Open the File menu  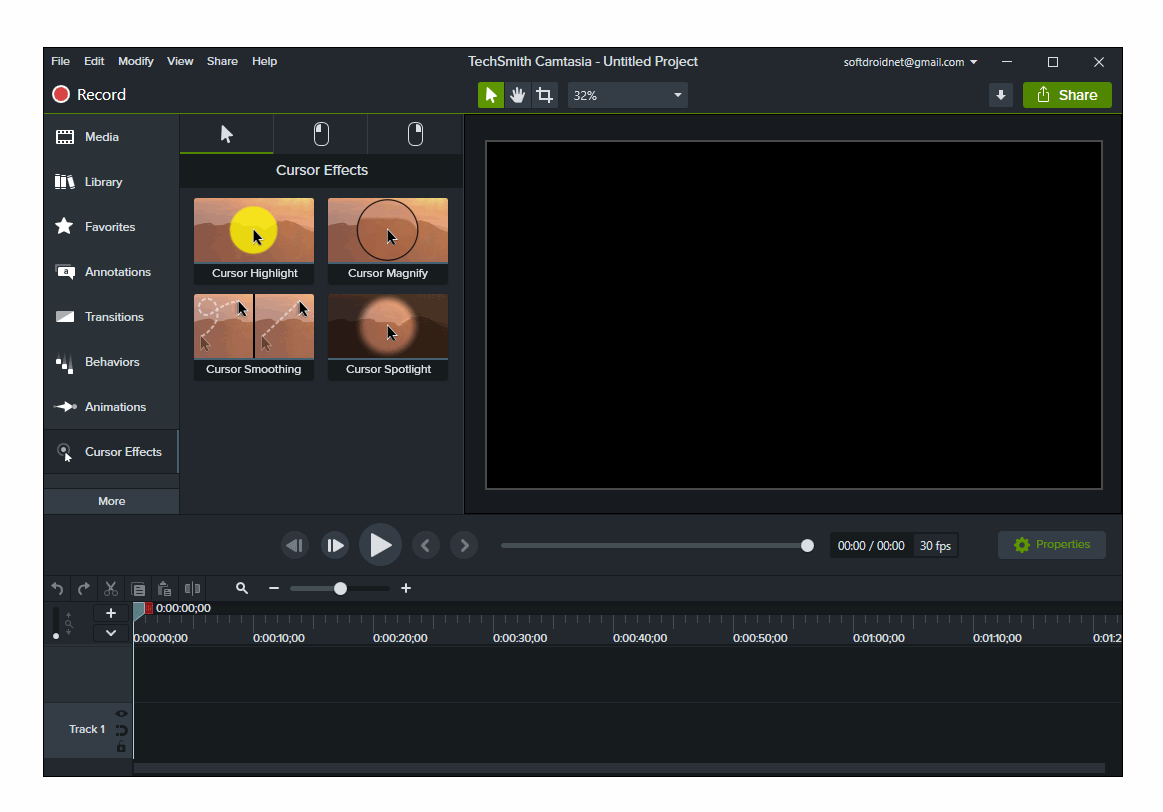coord(61,62)
